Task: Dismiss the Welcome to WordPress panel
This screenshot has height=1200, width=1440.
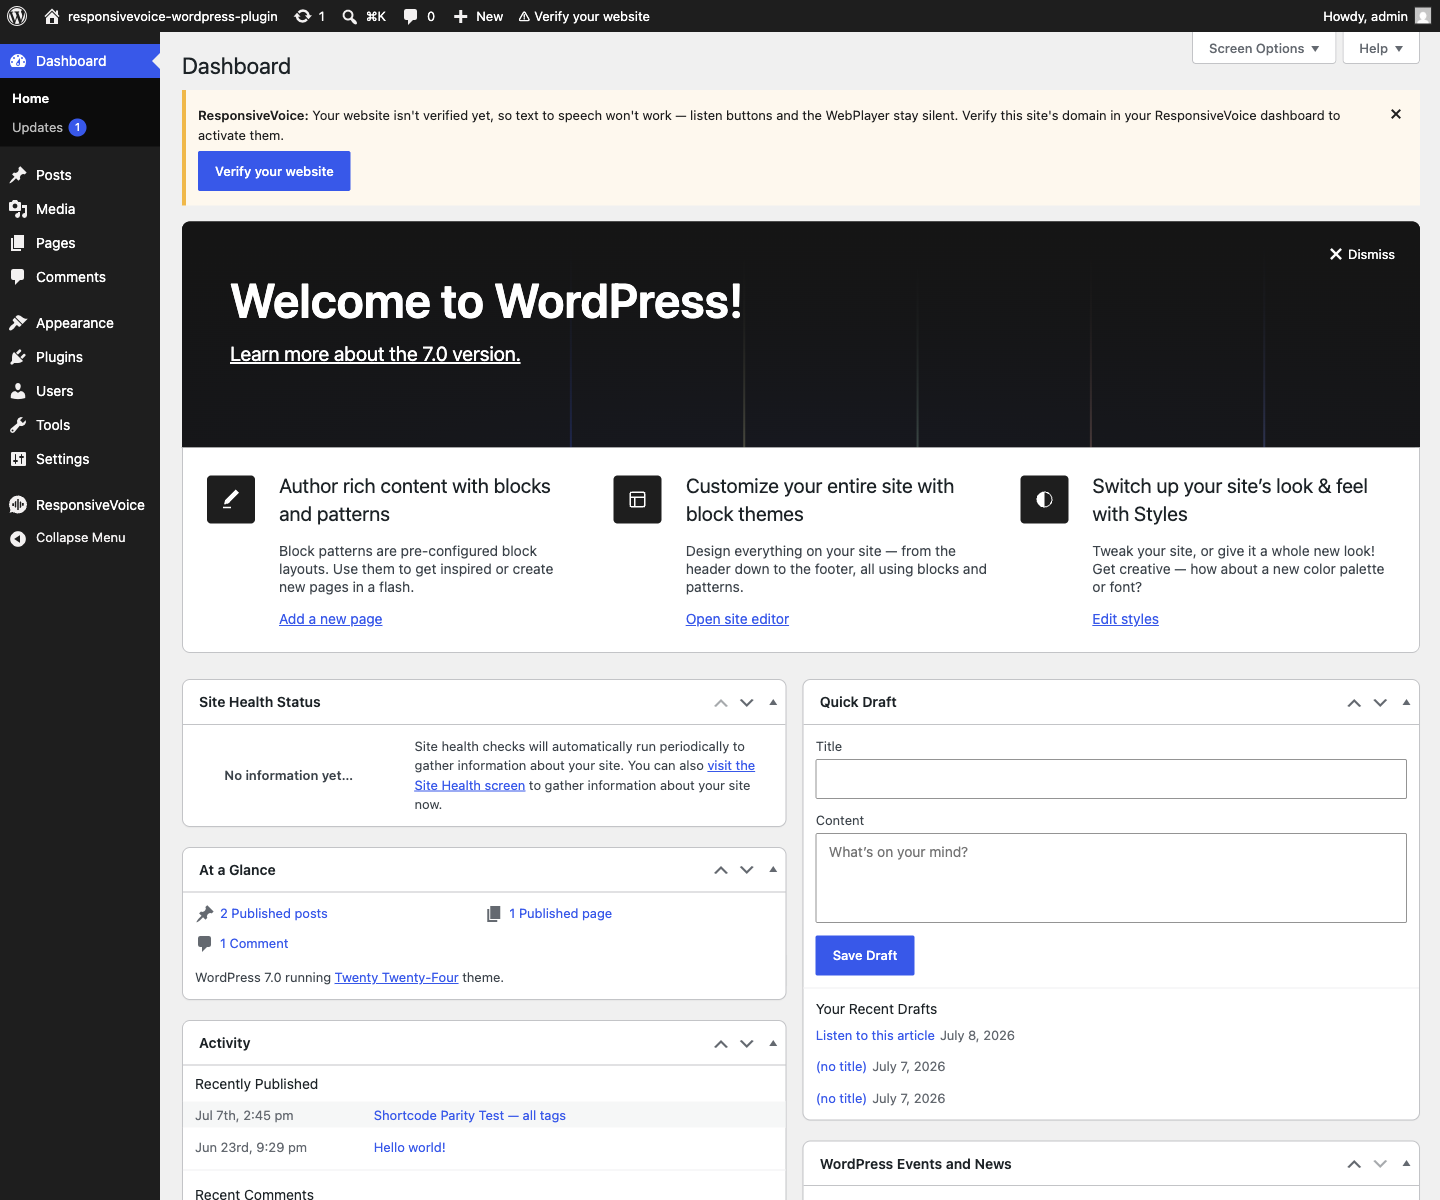Action: pos(1362,254)
